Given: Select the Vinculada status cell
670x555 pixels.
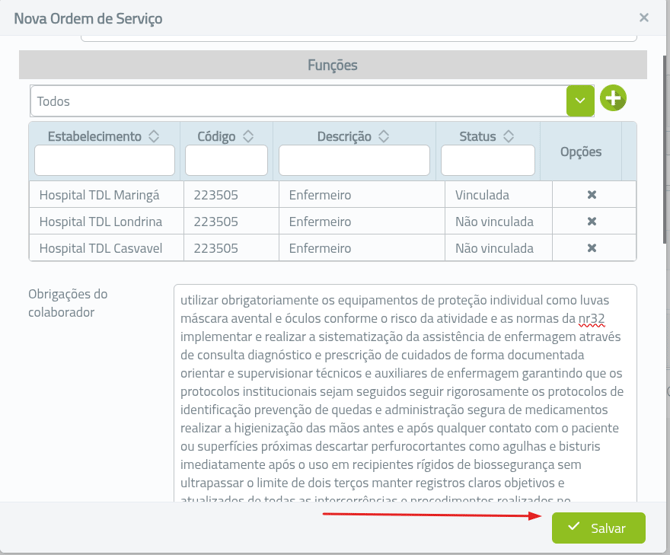Looking at the screenshot, I should (x=482, y=195).
